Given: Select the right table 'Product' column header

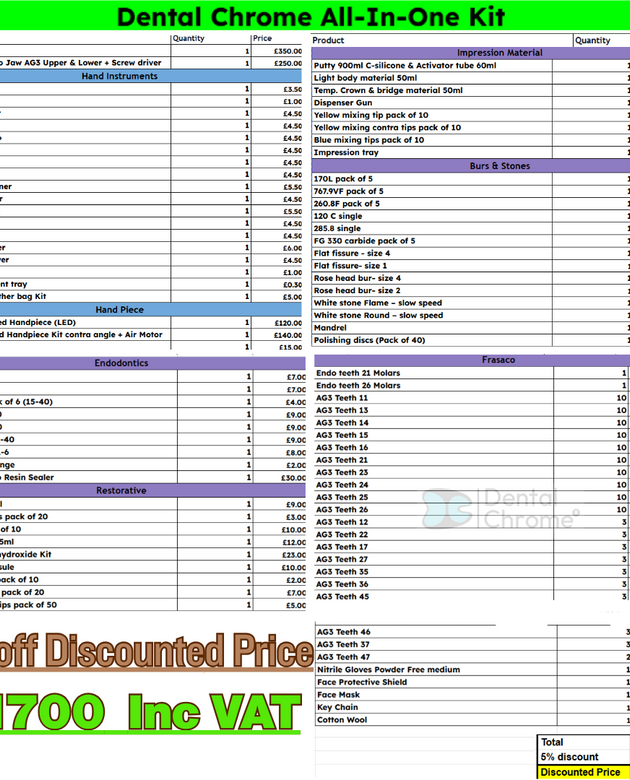Looking at the screenshot, I should [x=328, y=40].
